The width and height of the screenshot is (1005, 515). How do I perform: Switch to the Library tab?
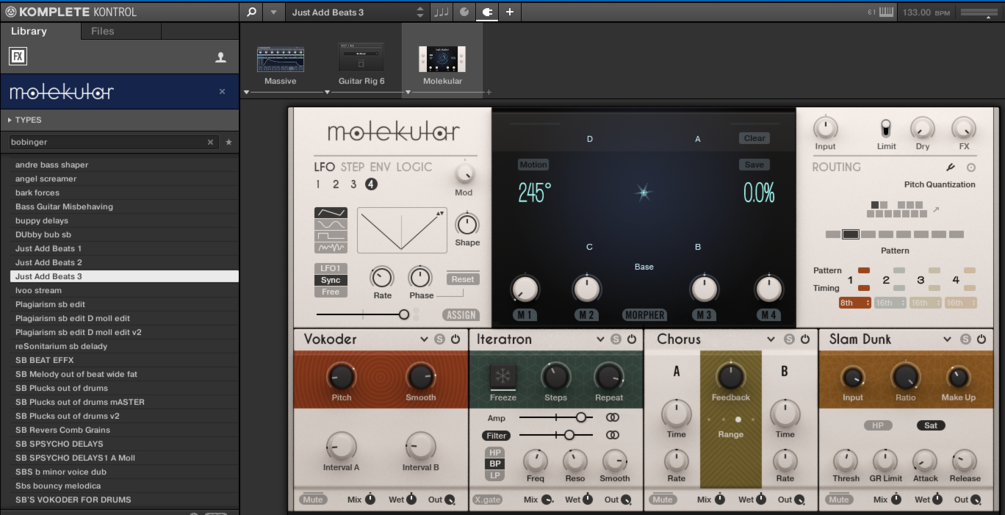pos(40,31)
